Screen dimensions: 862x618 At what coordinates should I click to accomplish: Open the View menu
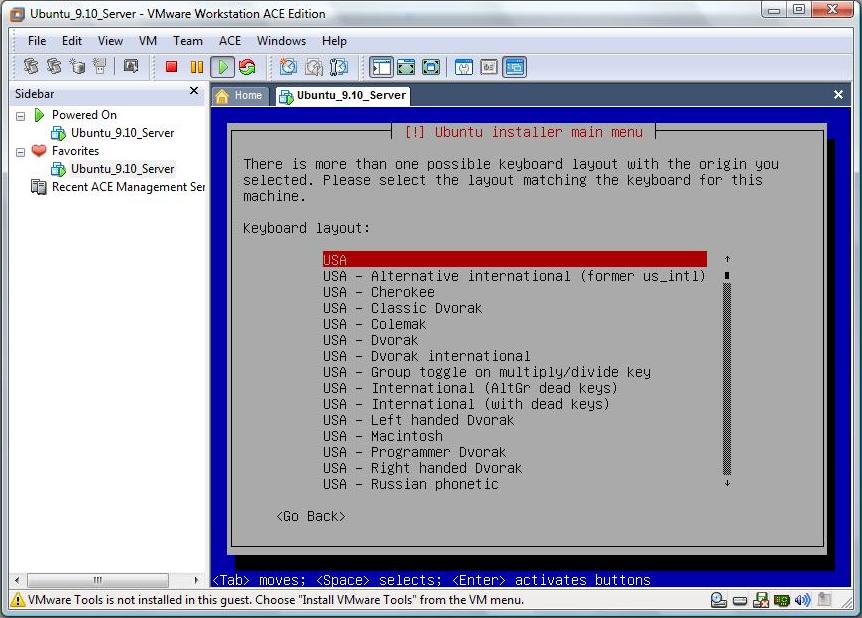[110, 41]
